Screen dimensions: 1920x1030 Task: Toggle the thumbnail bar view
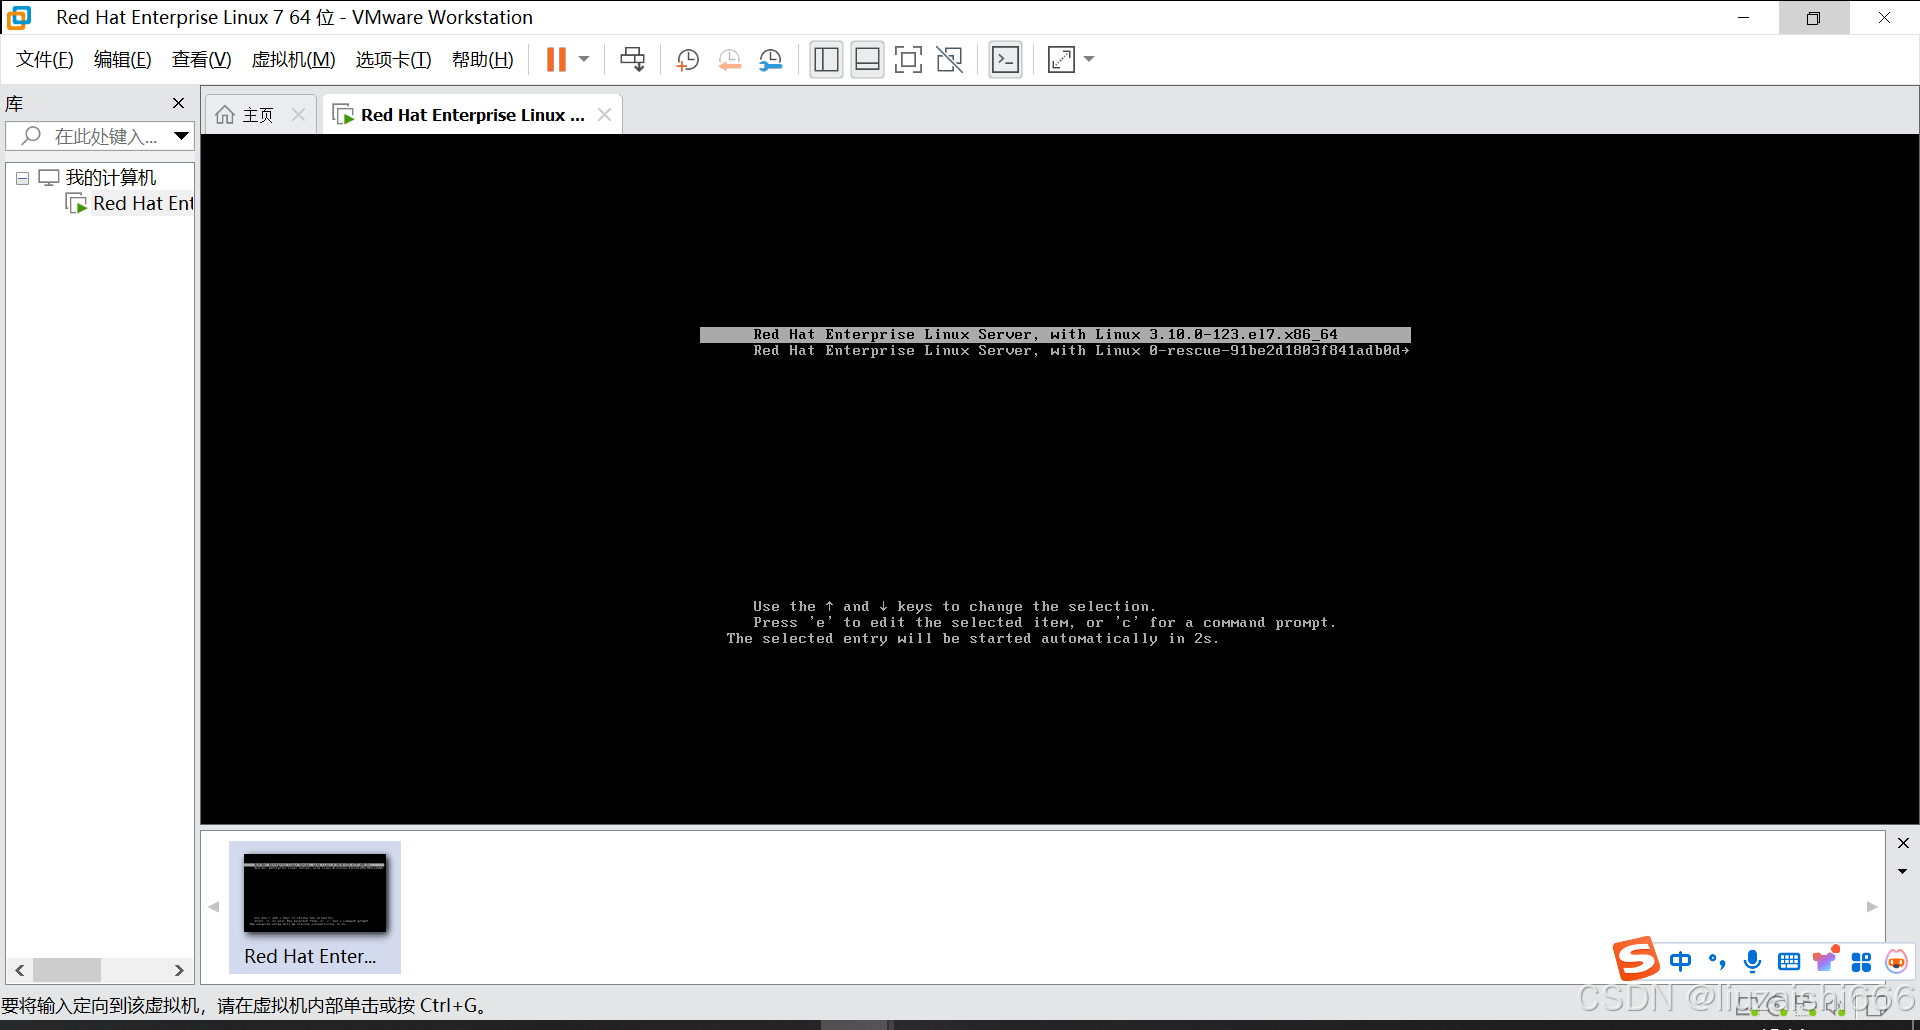tap(867, 60)
